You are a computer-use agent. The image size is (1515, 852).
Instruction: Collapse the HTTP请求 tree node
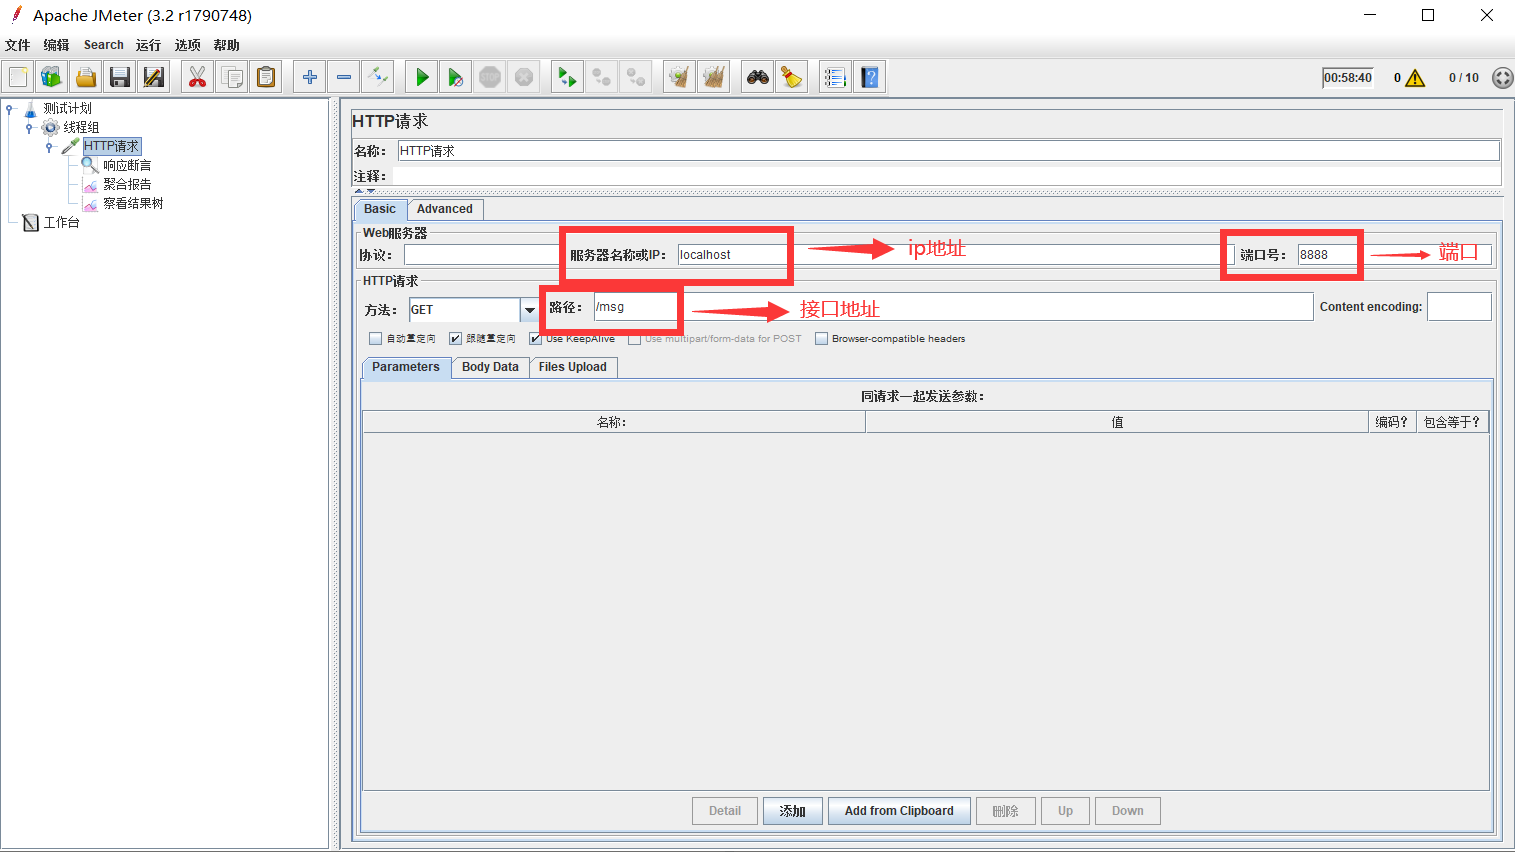[x=49, y=147]
